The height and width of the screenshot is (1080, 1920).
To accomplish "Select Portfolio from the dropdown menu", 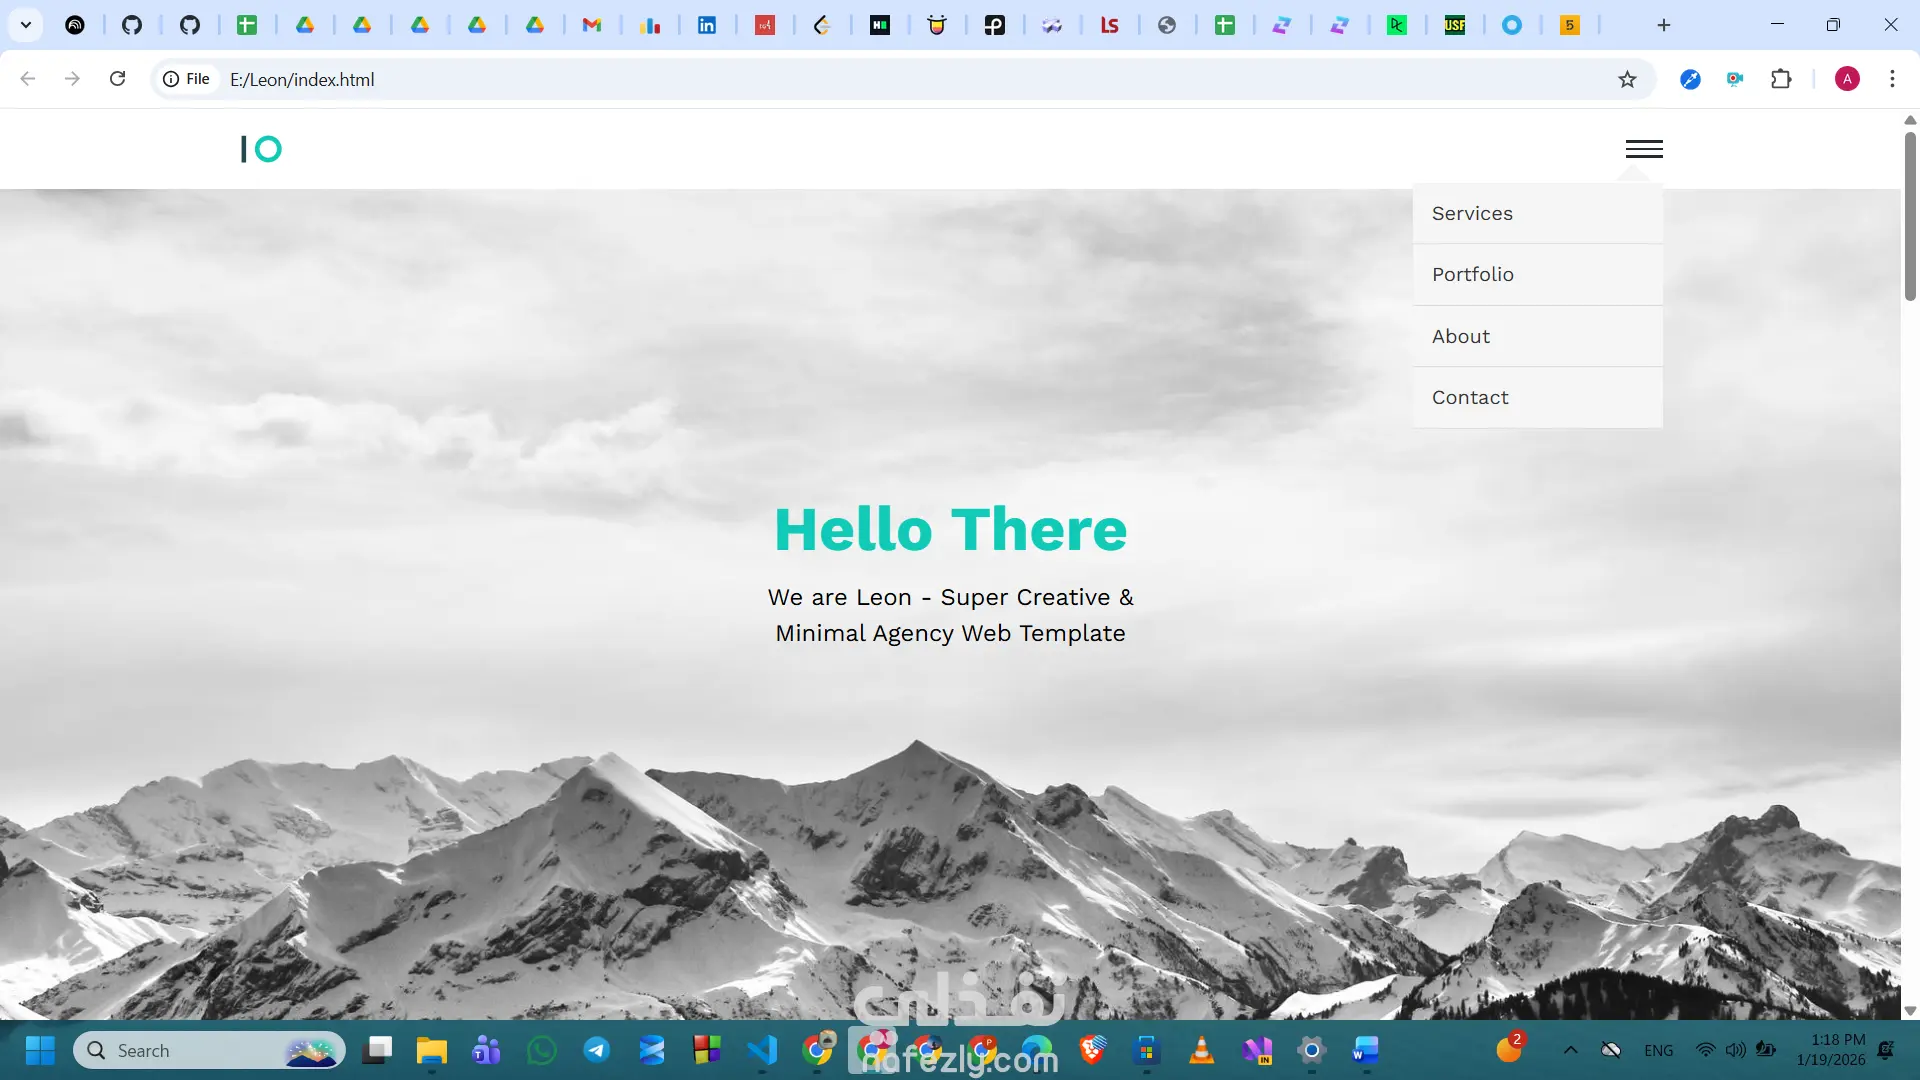I will pyautogui.click(x=1472, y=274).
